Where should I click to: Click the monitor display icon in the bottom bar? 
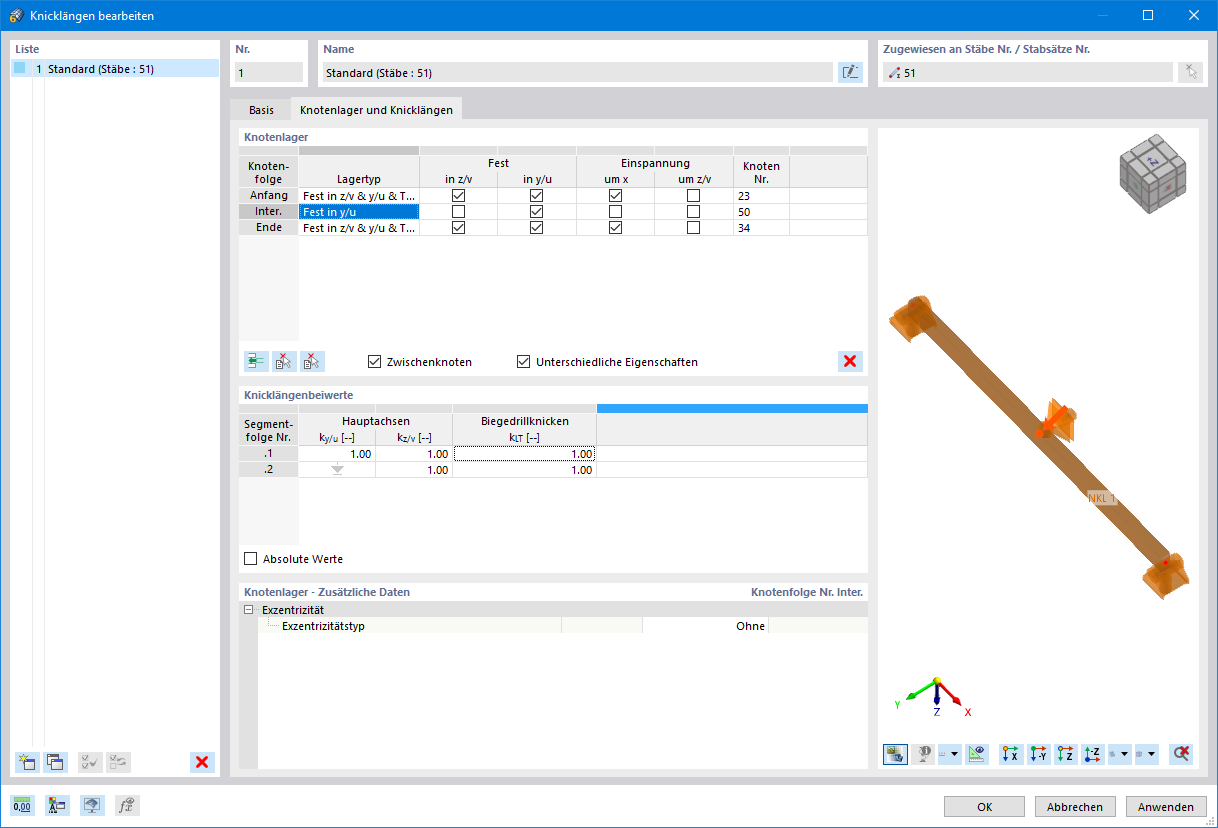pyautogui.click(x=92, y=806)
